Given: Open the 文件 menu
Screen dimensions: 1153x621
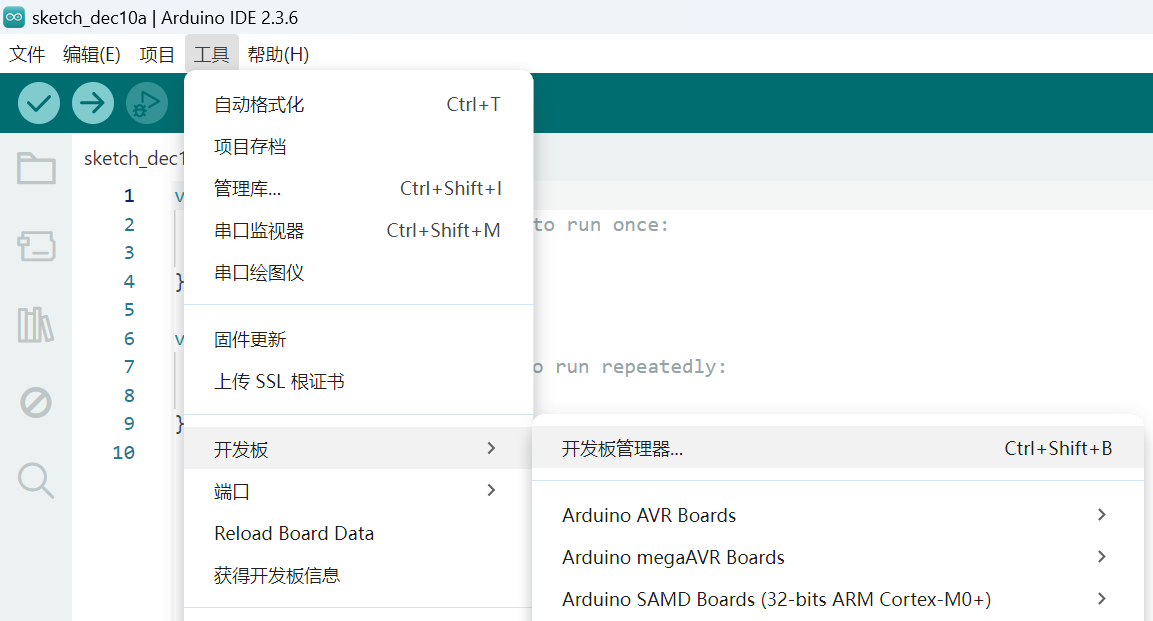Looking at the screenshot, I should [27, 55].
